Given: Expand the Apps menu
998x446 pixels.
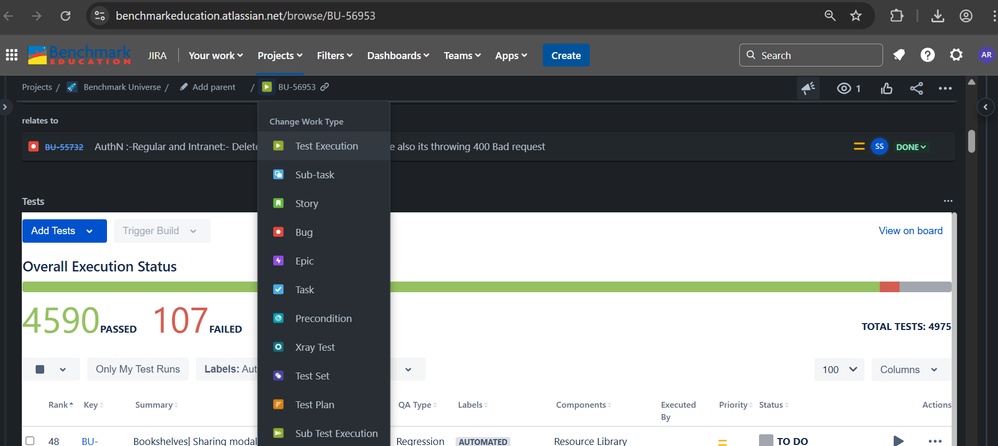Looking at the screenshot, I should pos(511,55).
